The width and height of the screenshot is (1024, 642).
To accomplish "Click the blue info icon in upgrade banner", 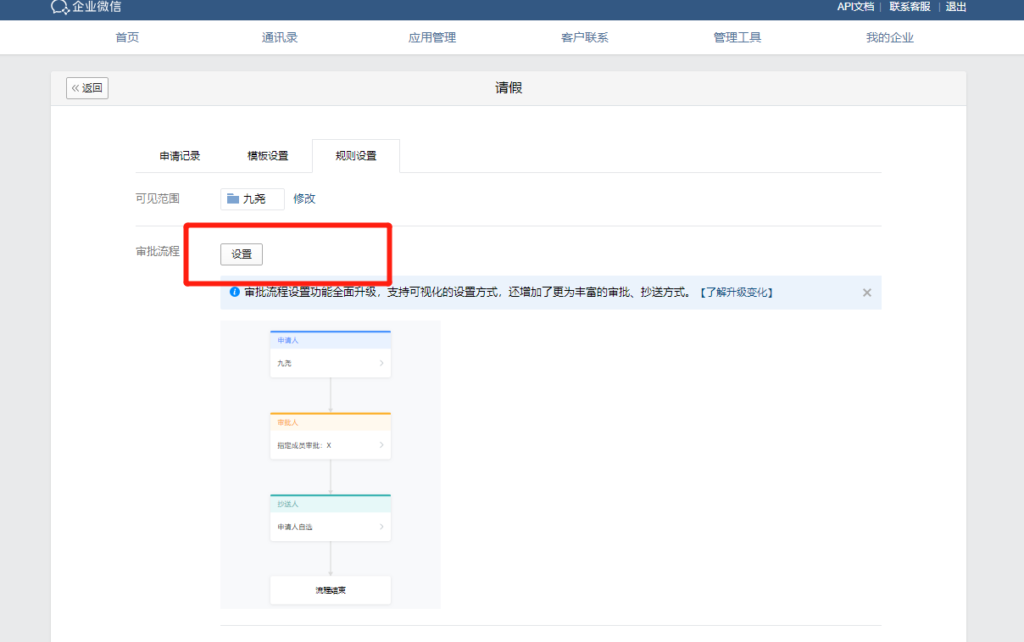I will click(235, 293).
